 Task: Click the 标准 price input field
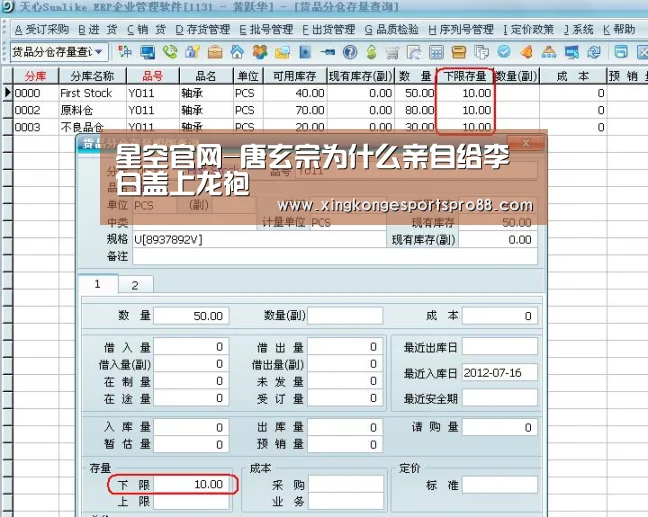(x=500, y=484)
